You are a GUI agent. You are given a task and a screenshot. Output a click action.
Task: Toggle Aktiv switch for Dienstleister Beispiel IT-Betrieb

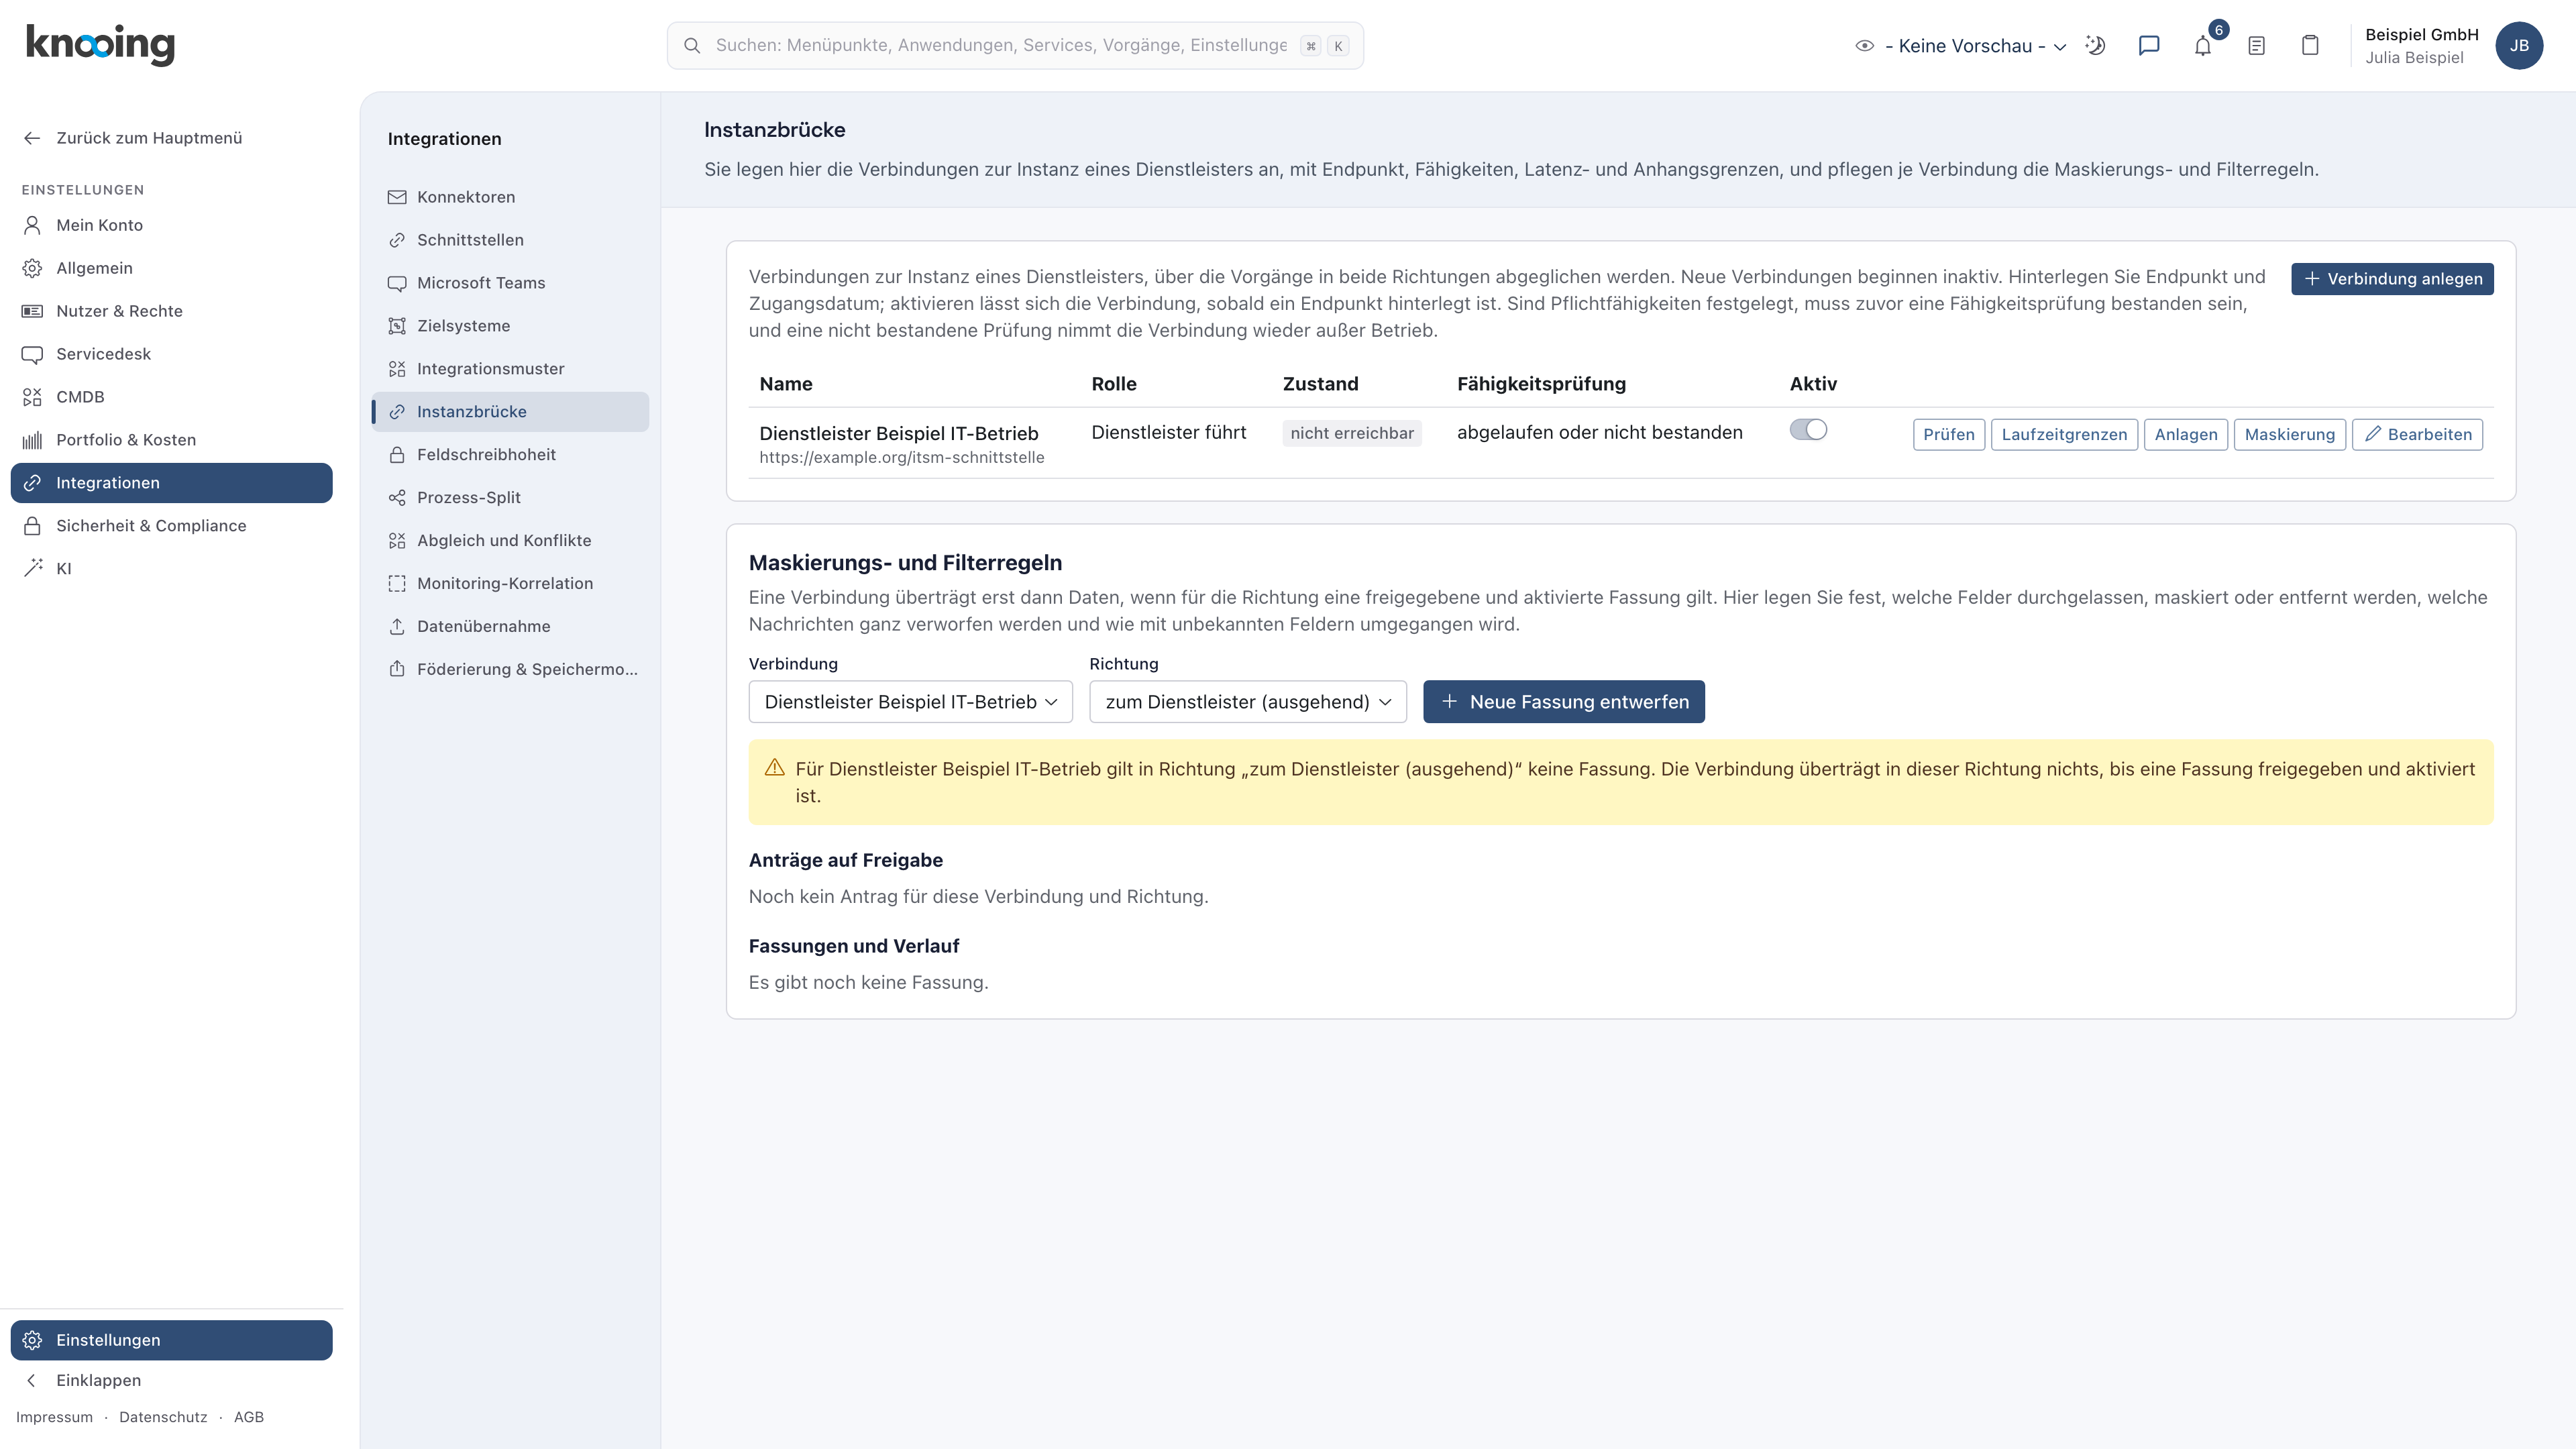[x=1808, y=430]
